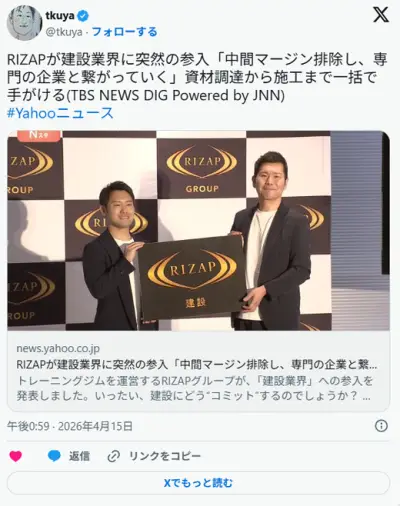Click the article description starting トレーニングジム
This screenshot has height=506, width=400.
click(194, 388)
